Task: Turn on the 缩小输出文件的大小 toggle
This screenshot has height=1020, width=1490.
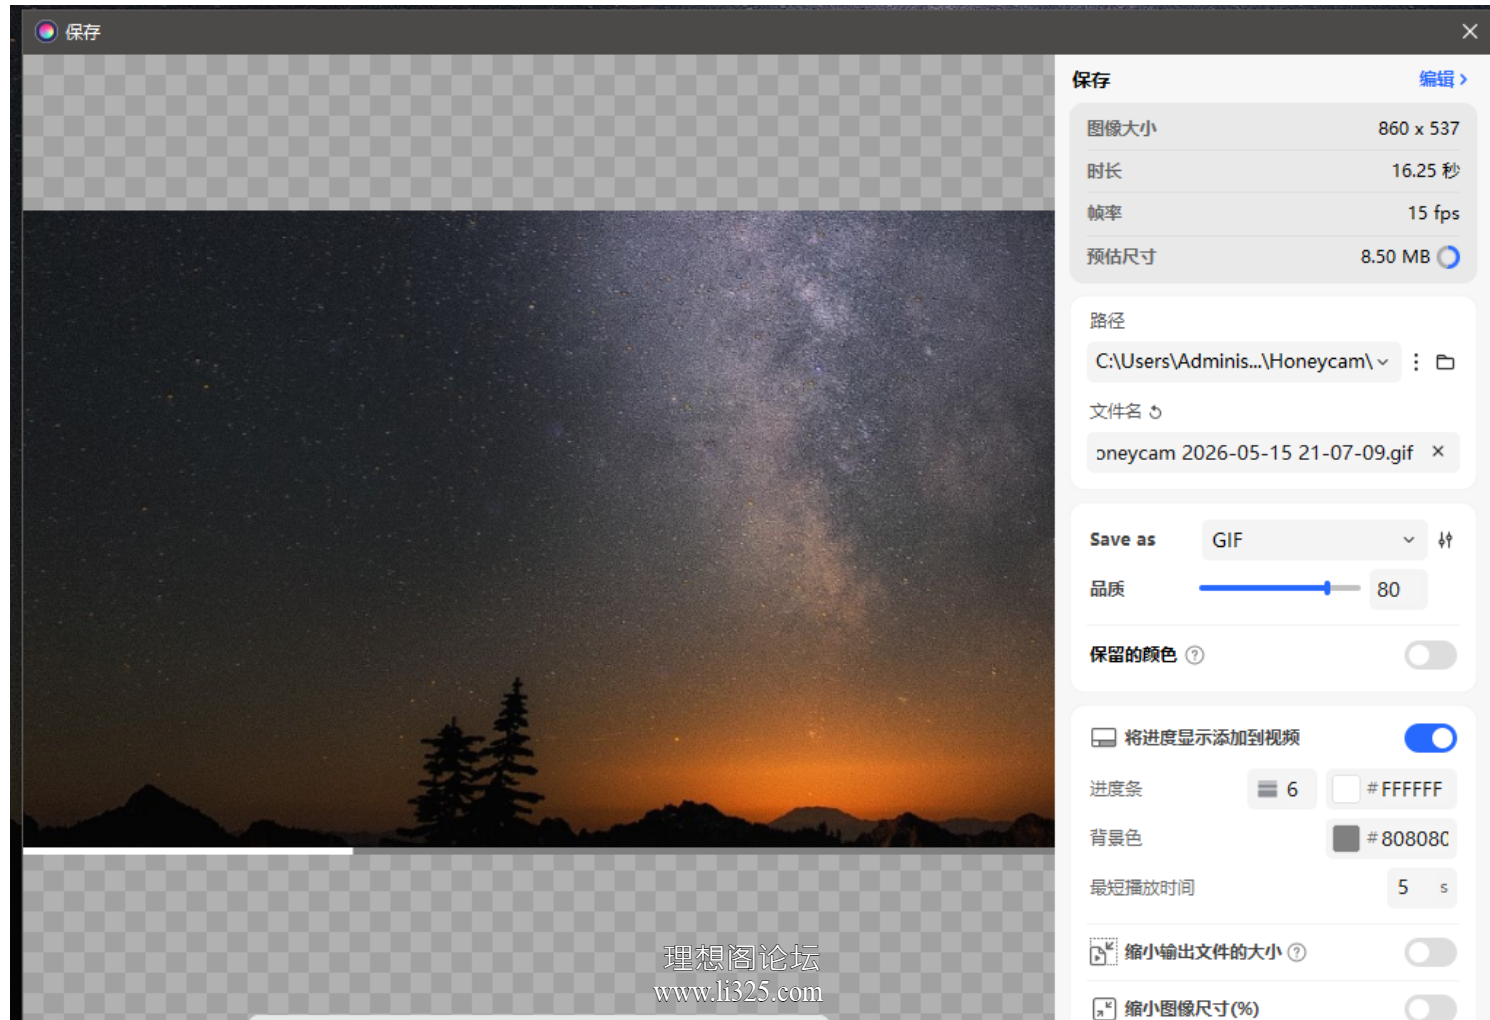Action: tap(1430, 952)
